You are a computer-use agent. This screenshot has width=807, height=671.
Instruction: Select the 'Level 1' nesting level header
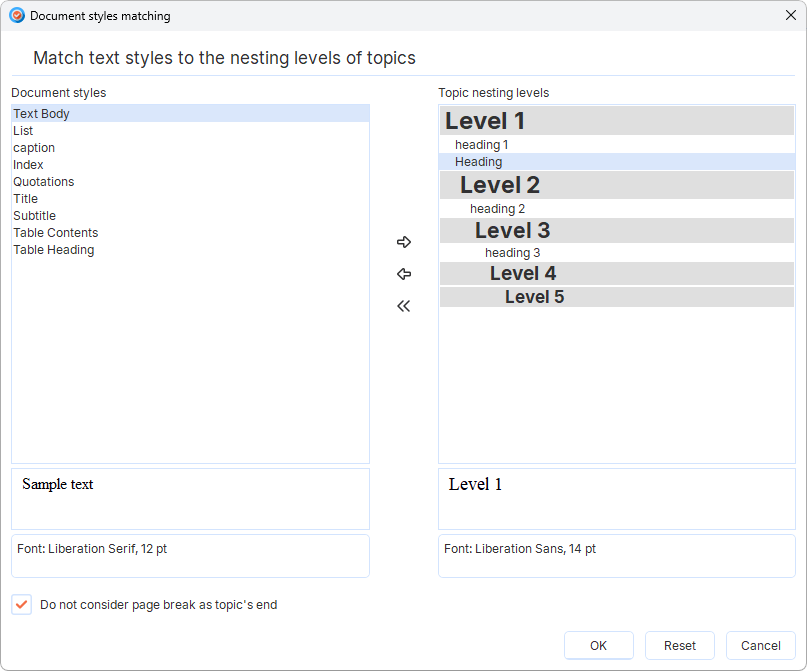[x=485, y=121]
